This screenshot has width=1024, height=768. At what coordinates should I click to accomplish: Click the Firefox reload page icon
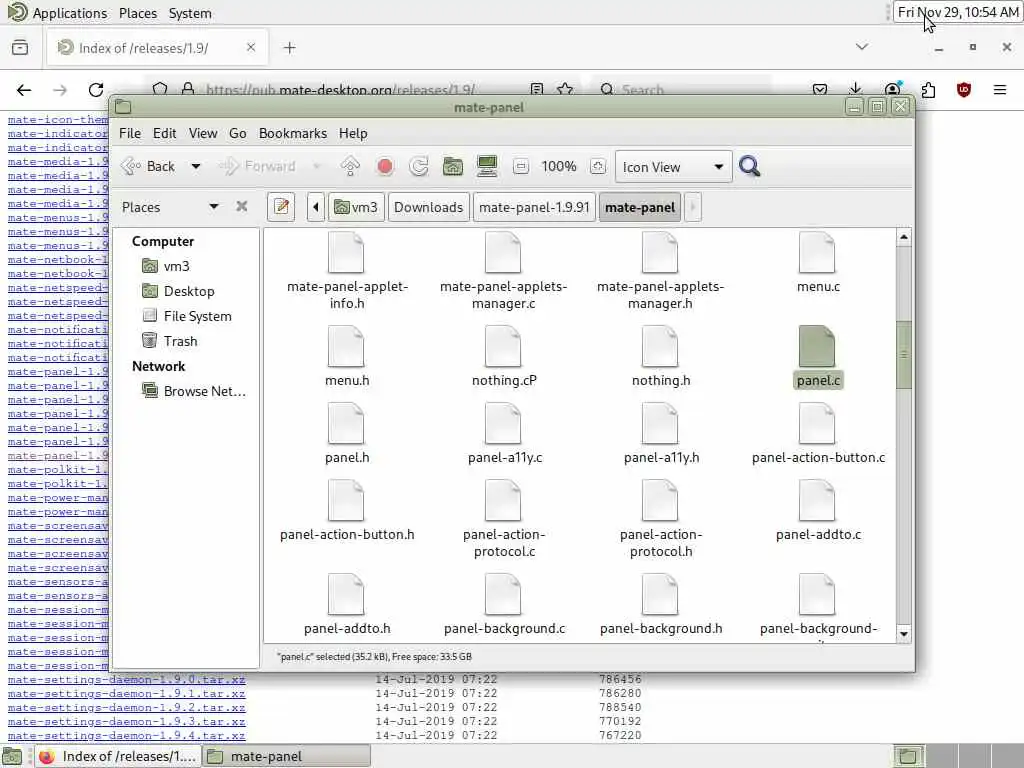pyautogui.click(x=96, y=89)
